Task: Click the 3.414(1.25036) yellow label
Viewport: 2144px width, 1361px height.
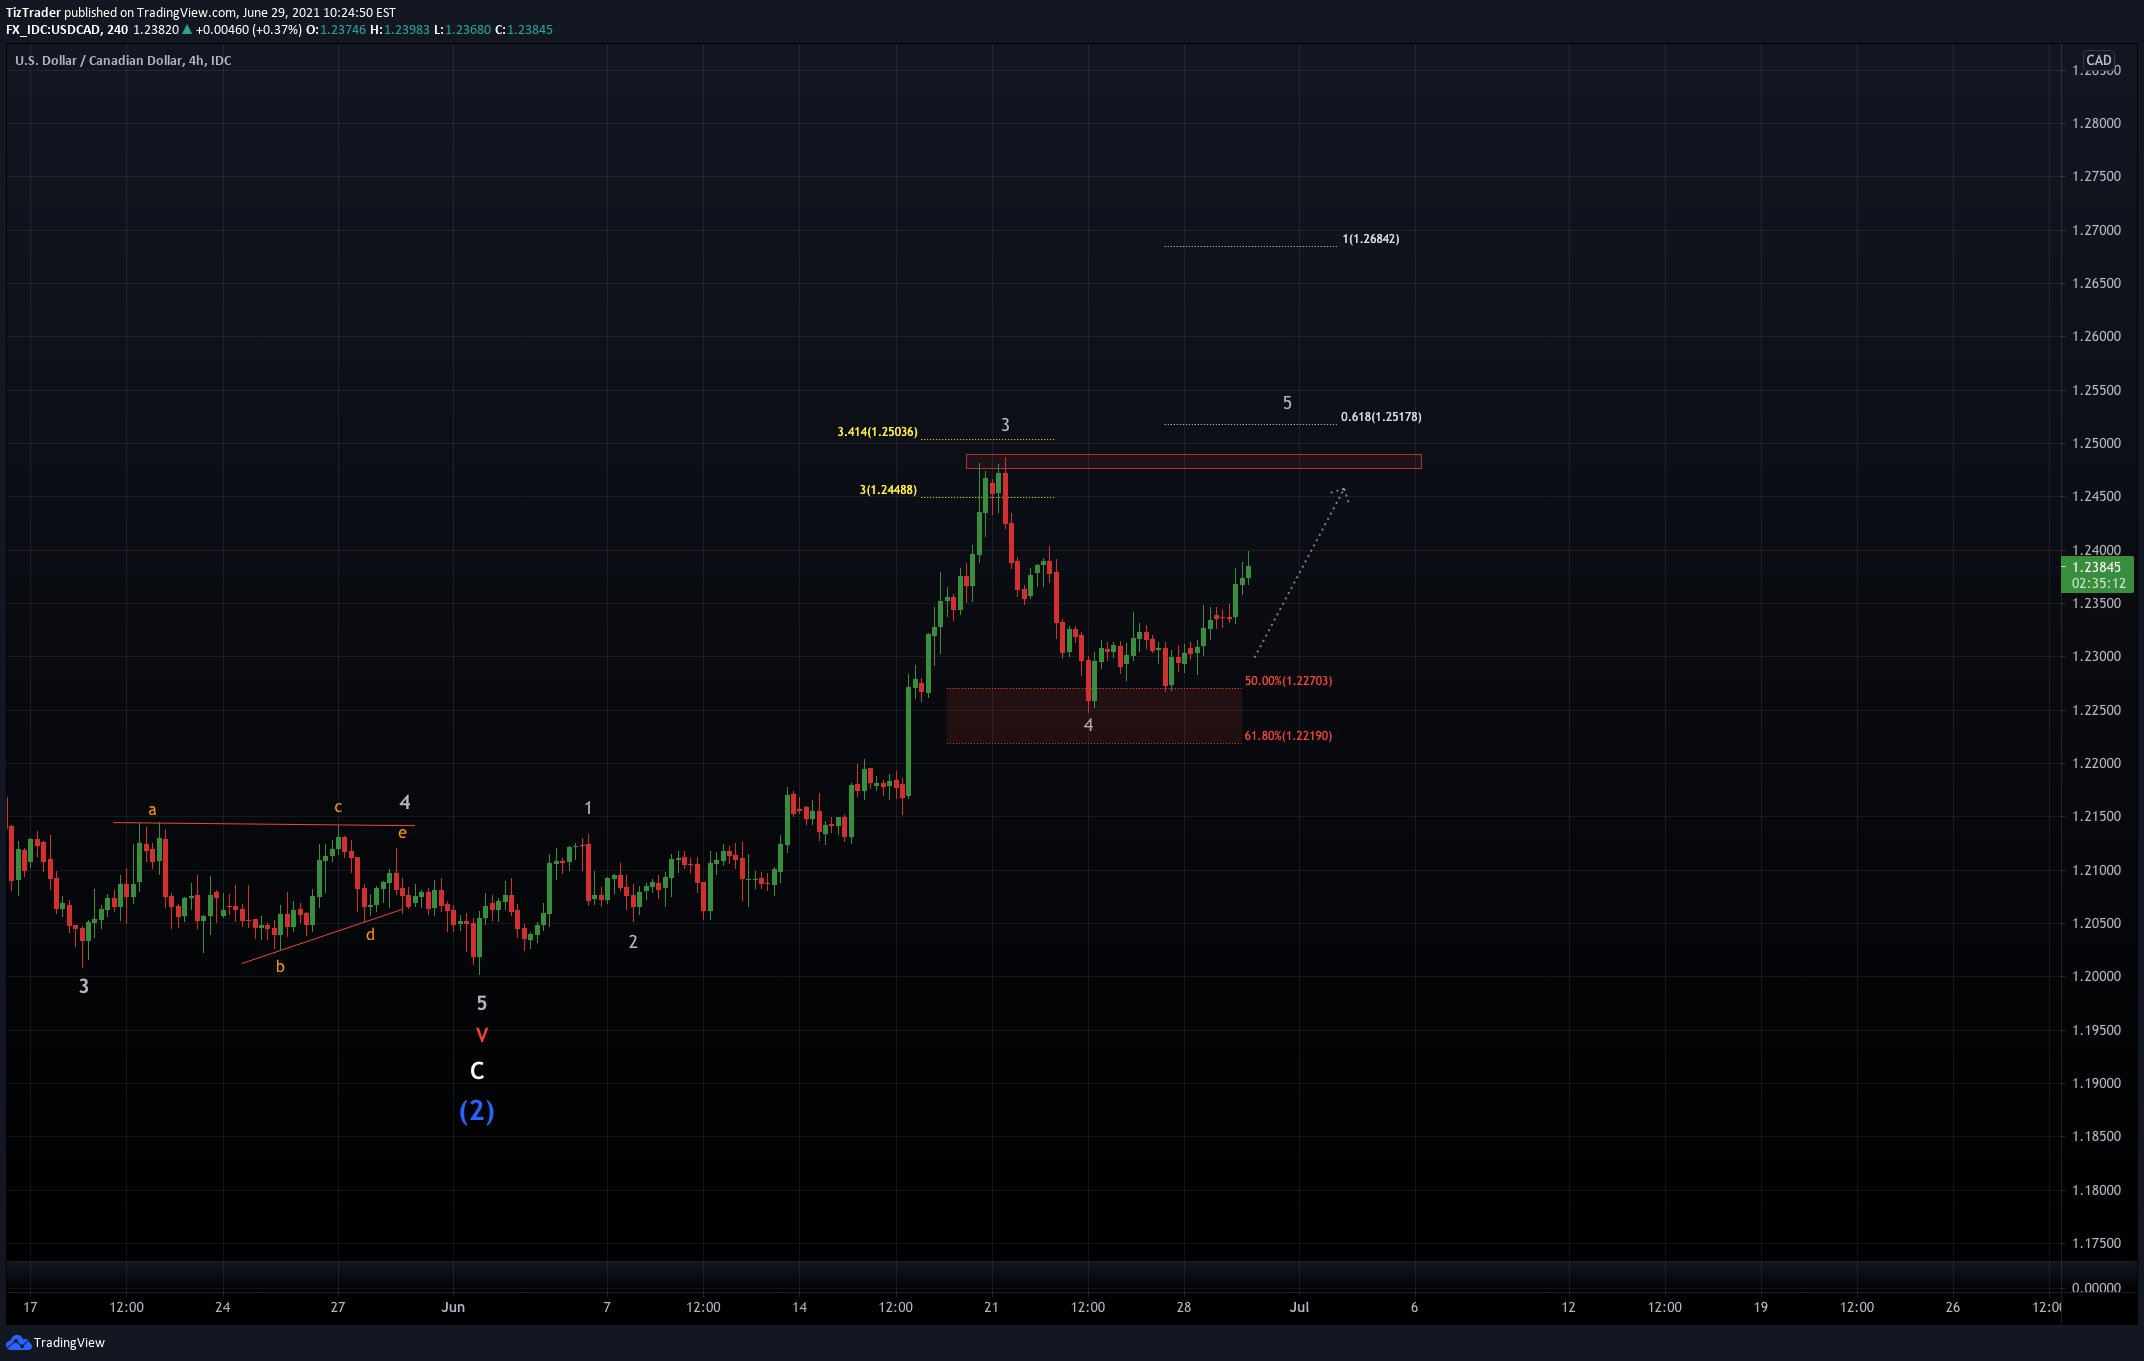Action: pyautogui.click(x=877, y=432)
